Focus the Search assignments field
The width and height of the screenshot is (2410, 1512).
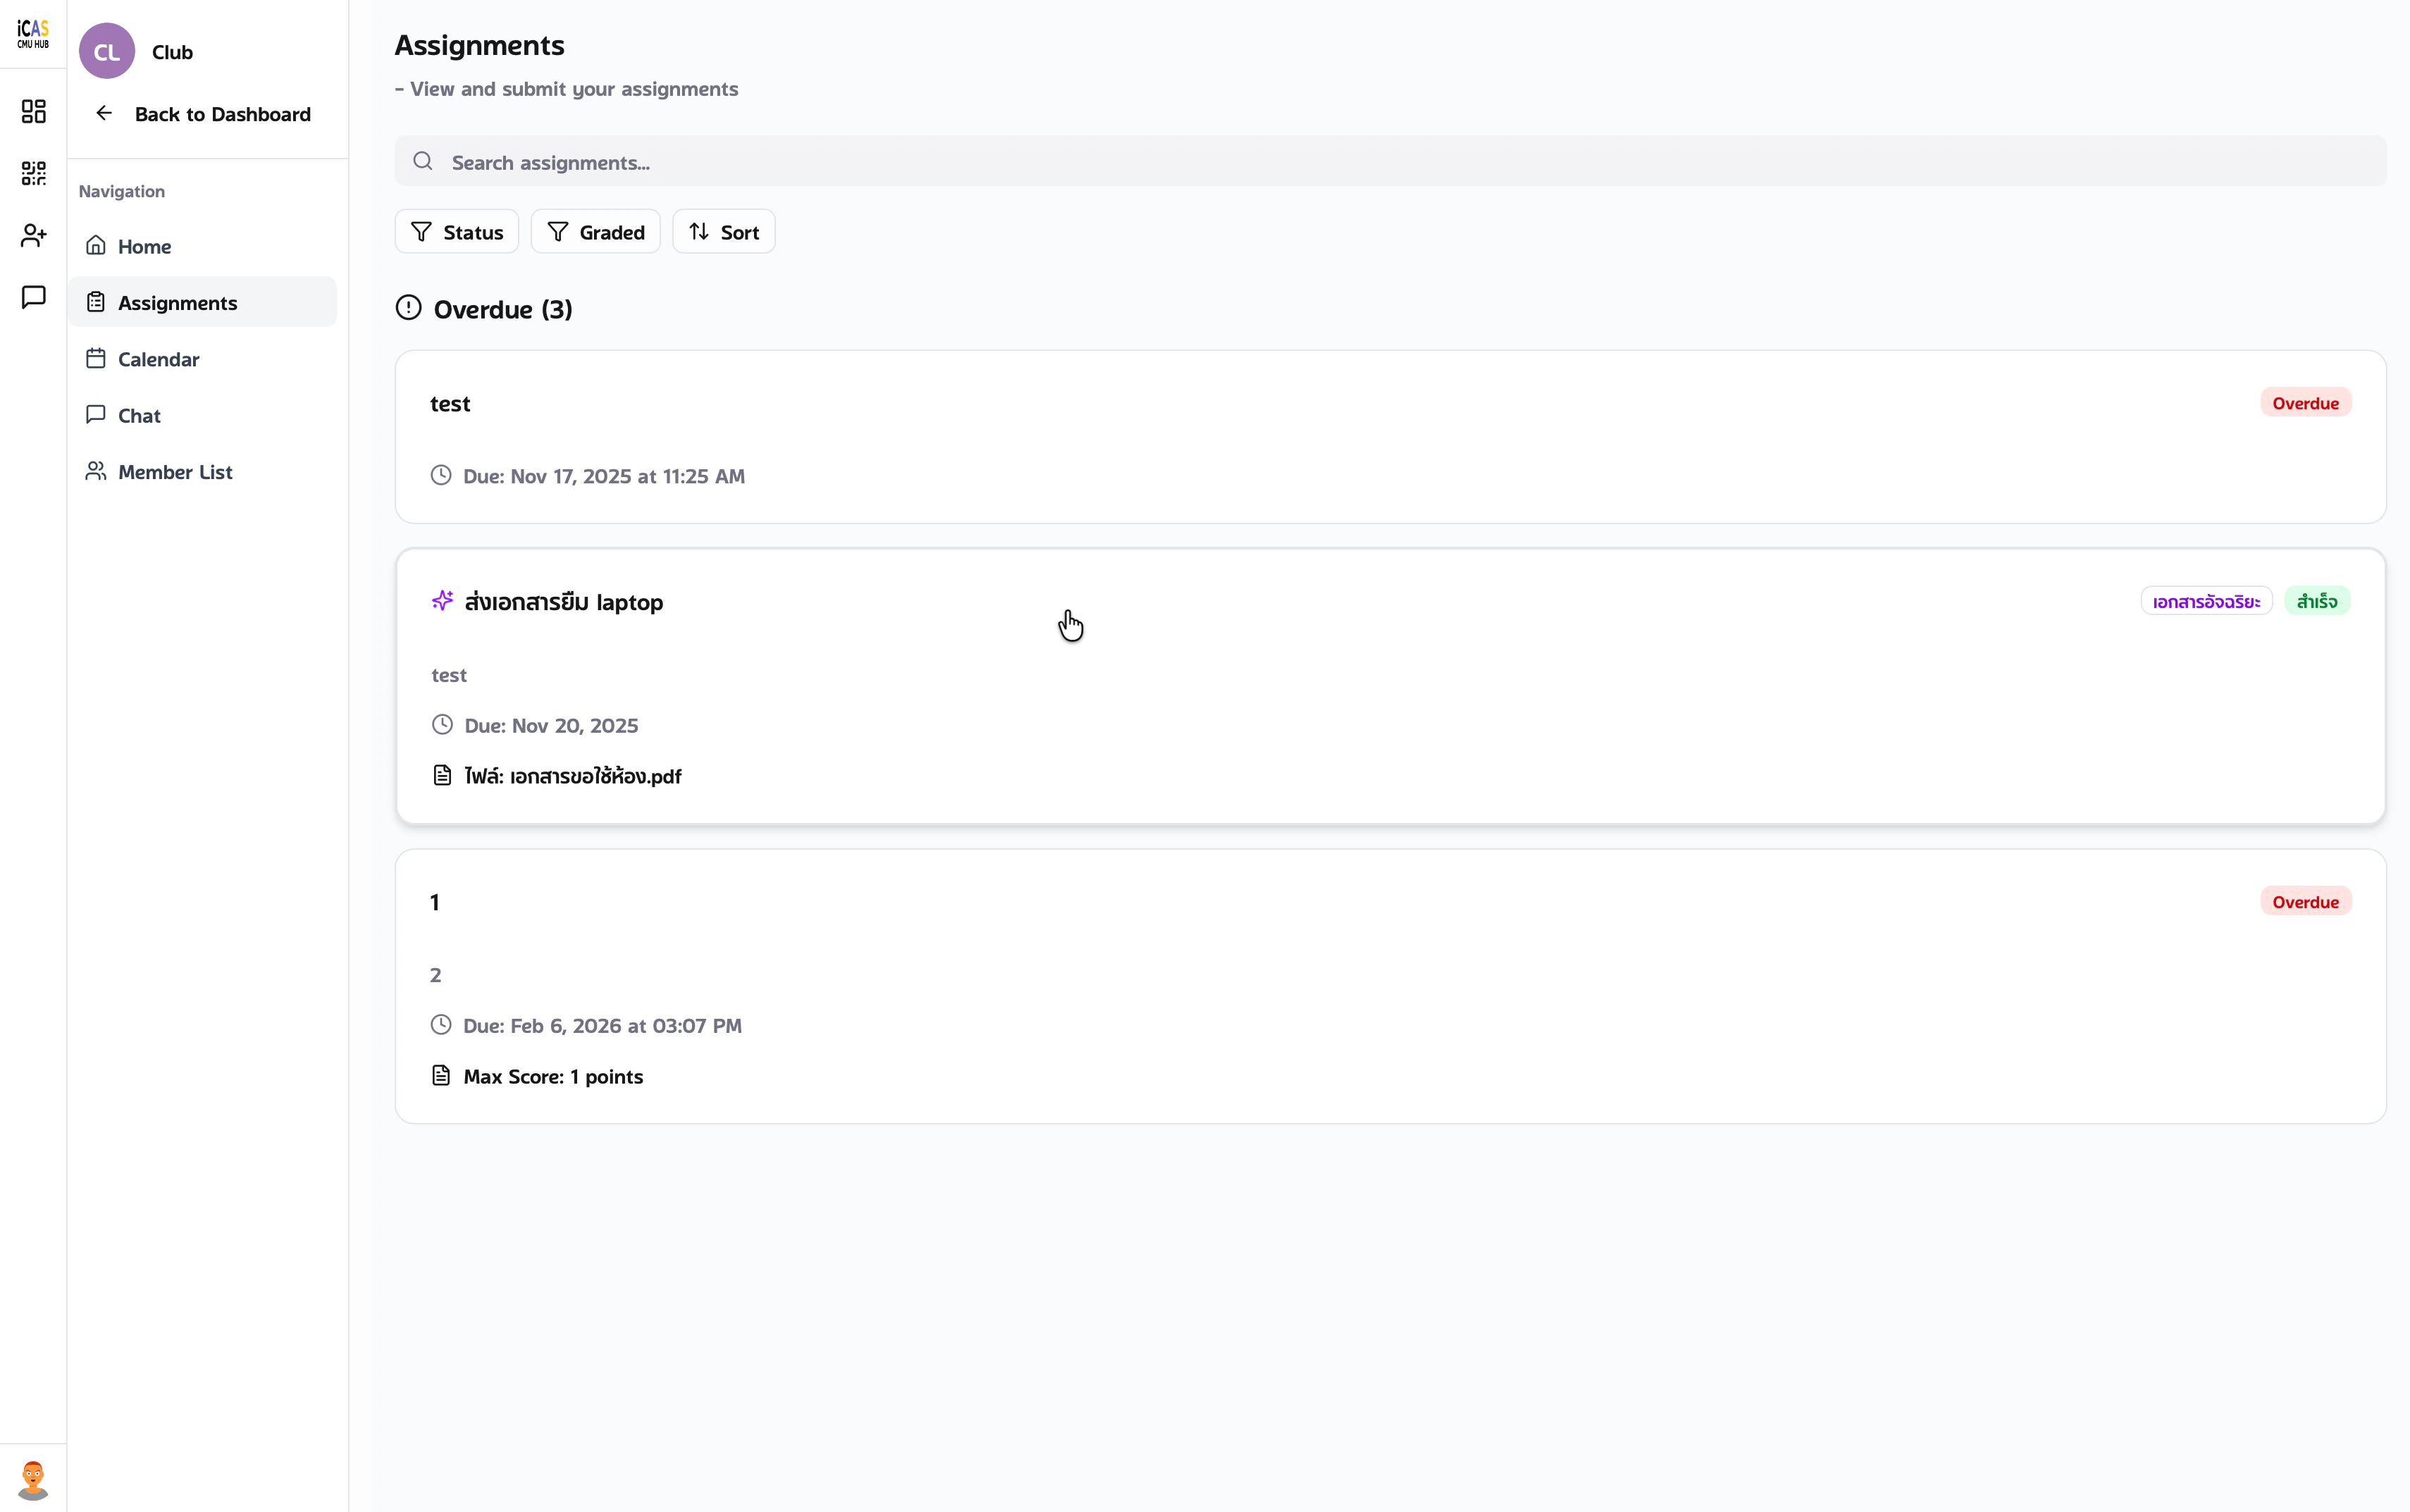click(x=1390, y=161)
